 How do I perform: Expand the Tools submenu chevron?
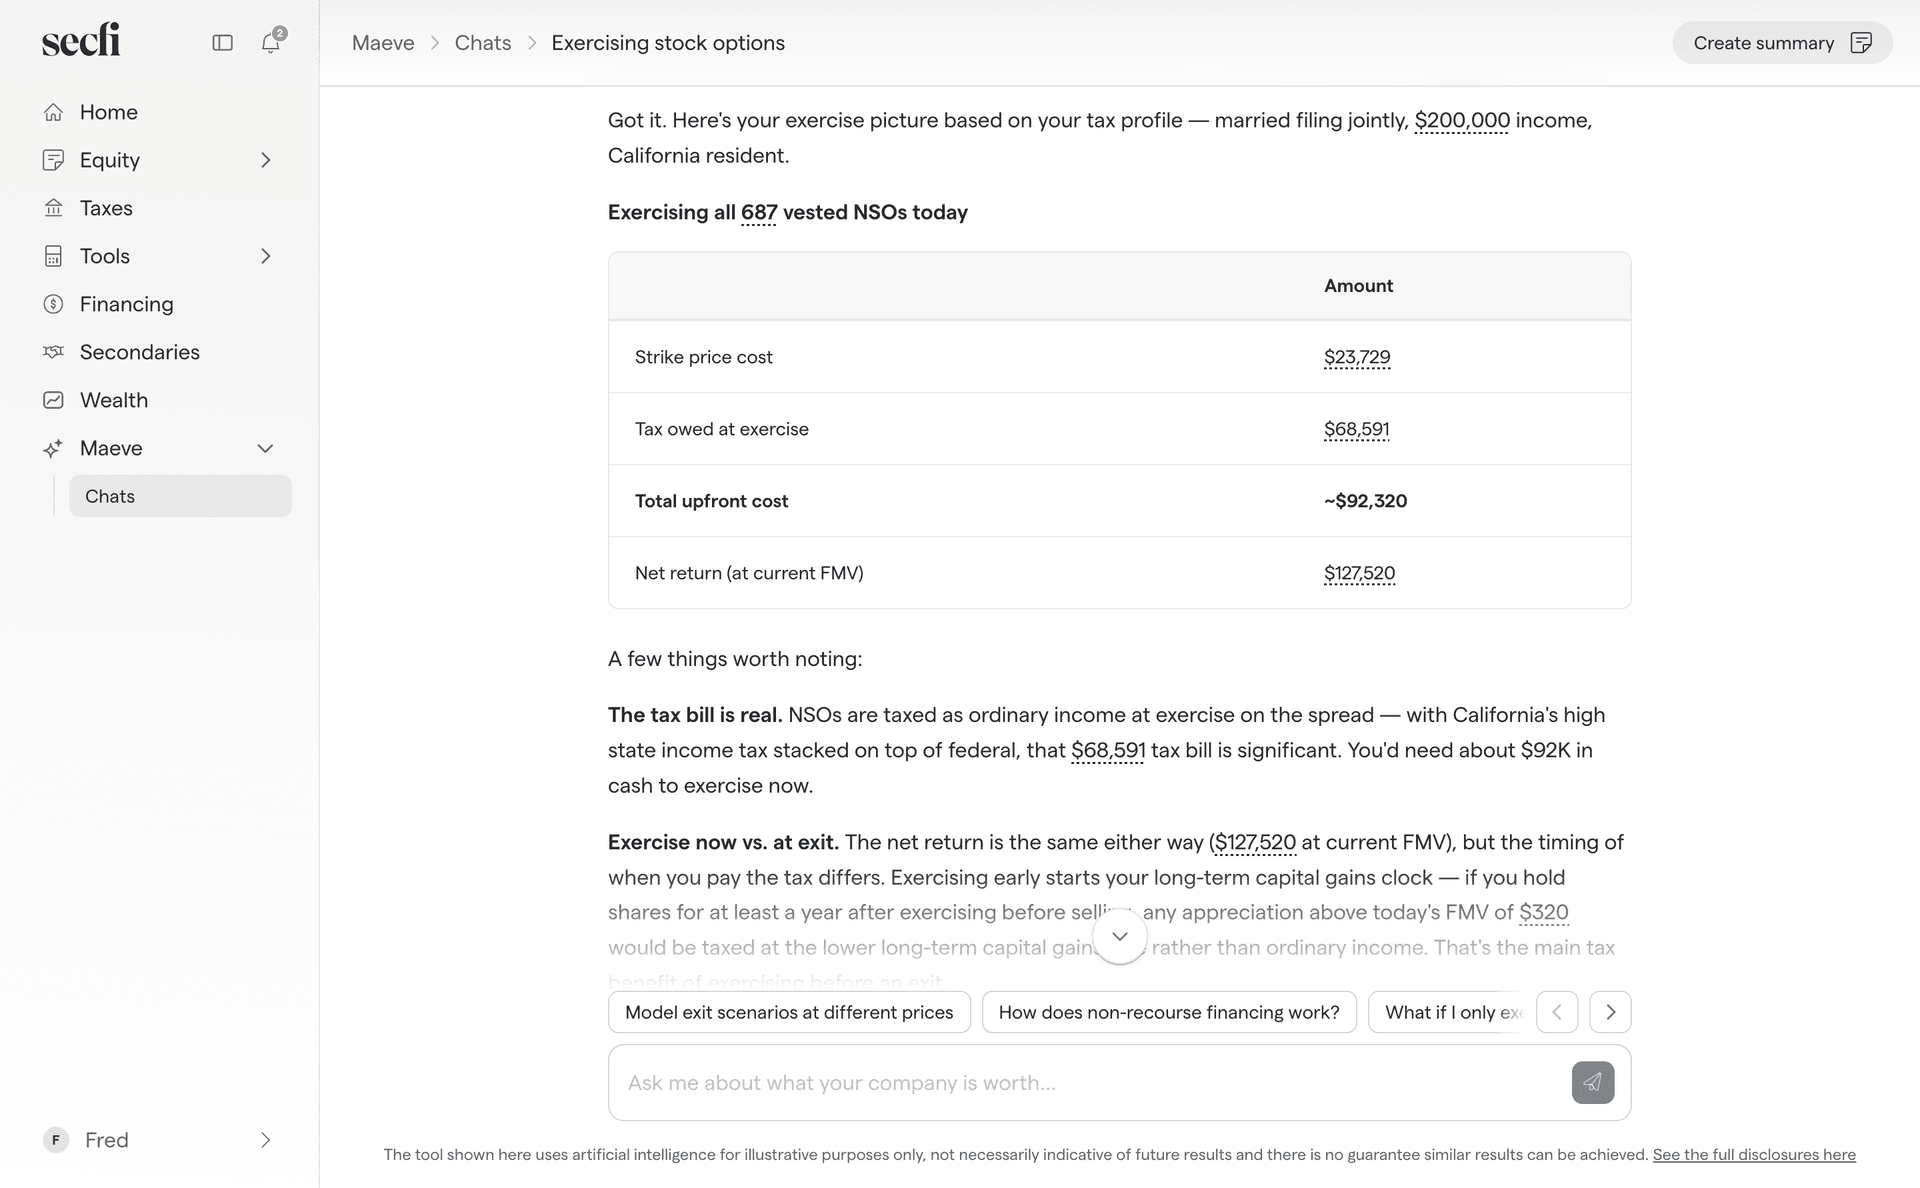(x=266, y=256)
